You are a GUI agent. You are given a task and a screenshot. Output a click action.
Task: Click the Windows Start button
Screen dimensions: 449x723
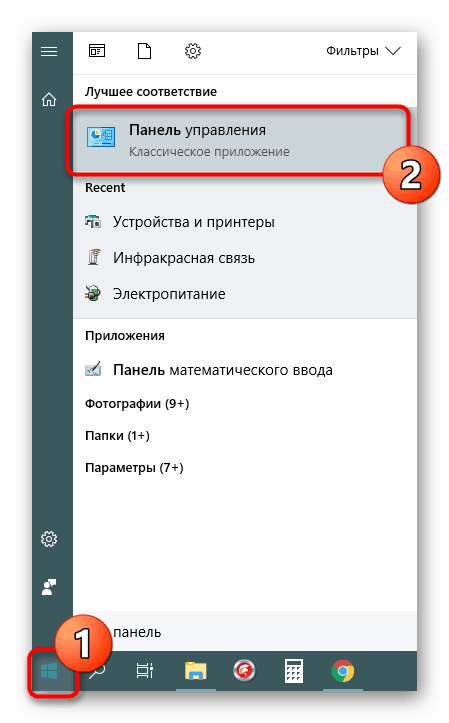coord(49,671)
